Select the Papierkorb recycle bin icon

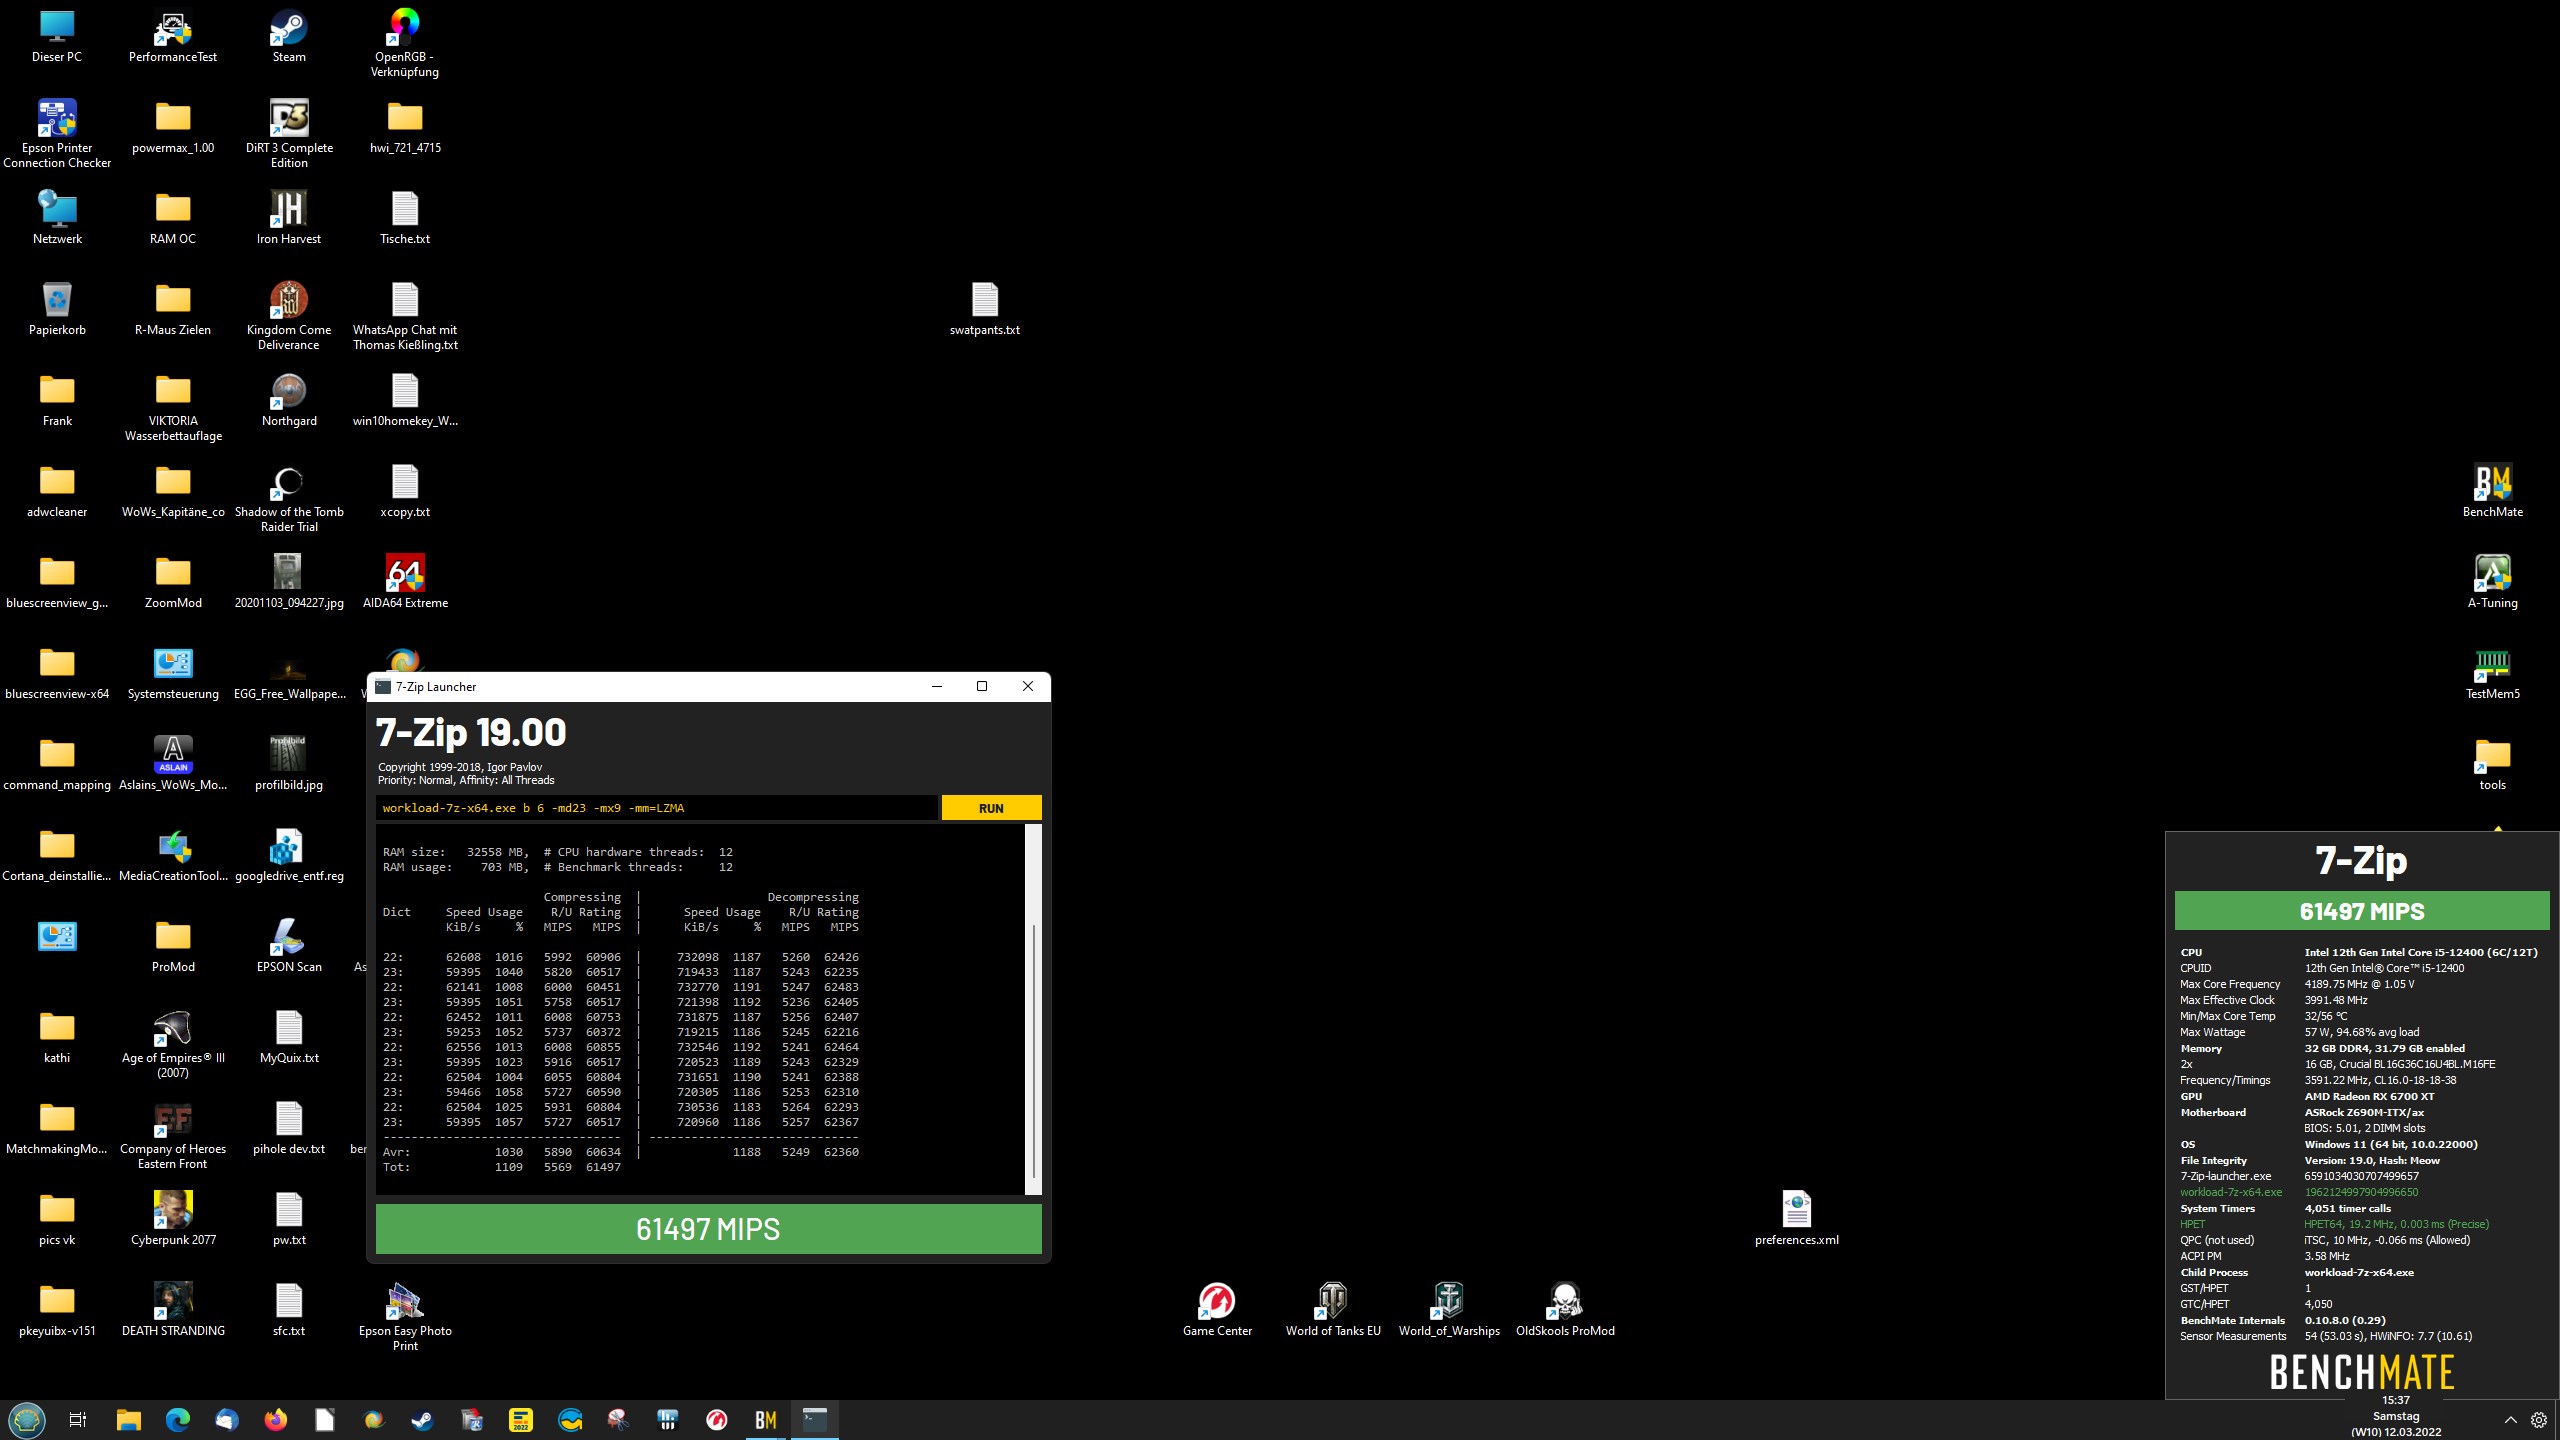[57, 309]
